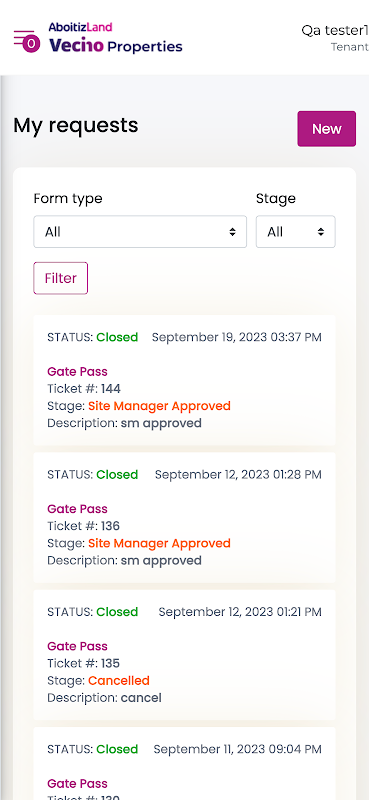Image resolution: width=369 pixels, height=800 pixels.
Task: Click Gate Pass title on ticket 144
Action: click(x=77, y=371)
